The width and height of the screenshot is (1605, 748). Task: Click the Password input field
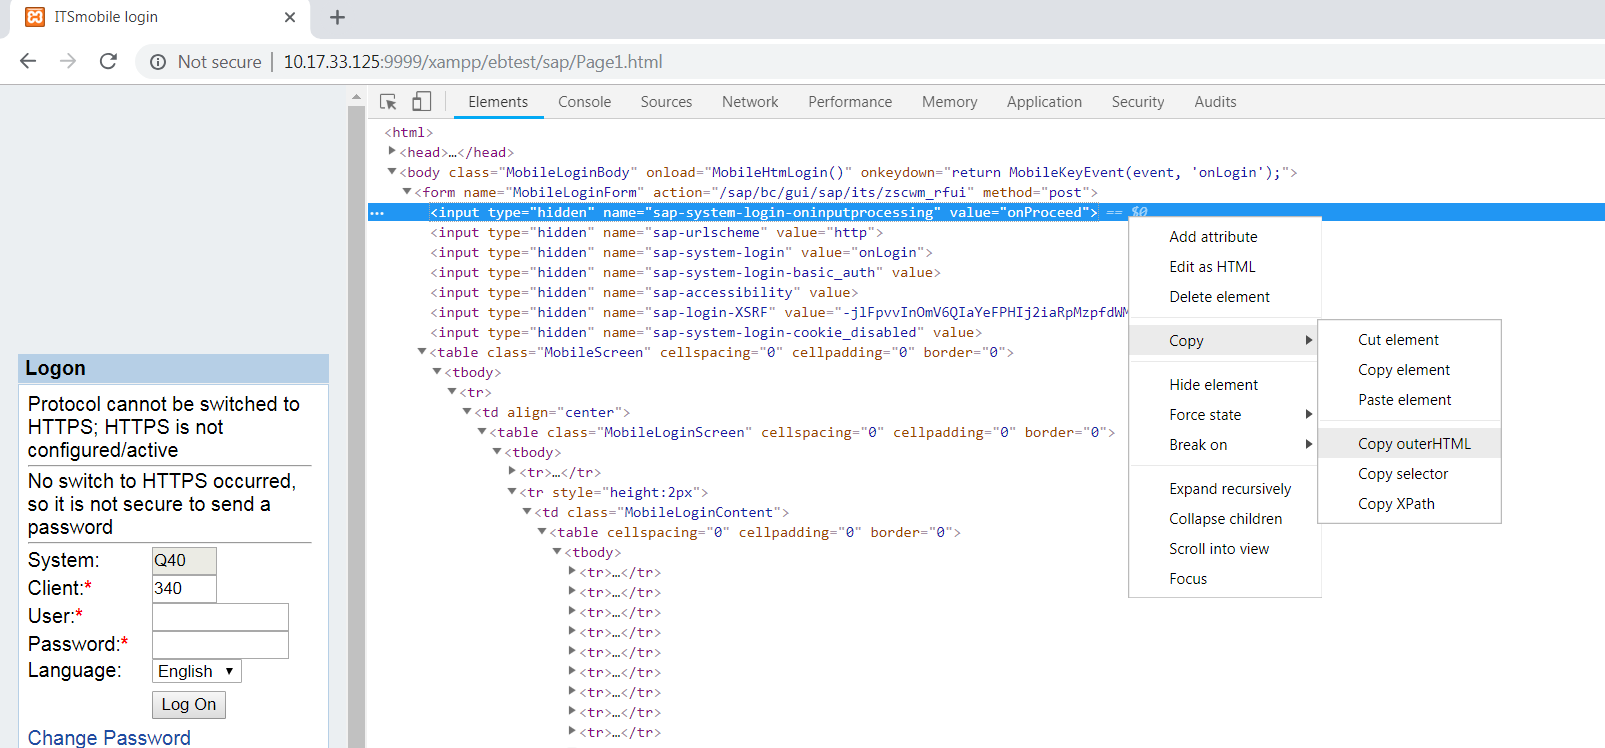pyautogui.click(x=220, y=644)
